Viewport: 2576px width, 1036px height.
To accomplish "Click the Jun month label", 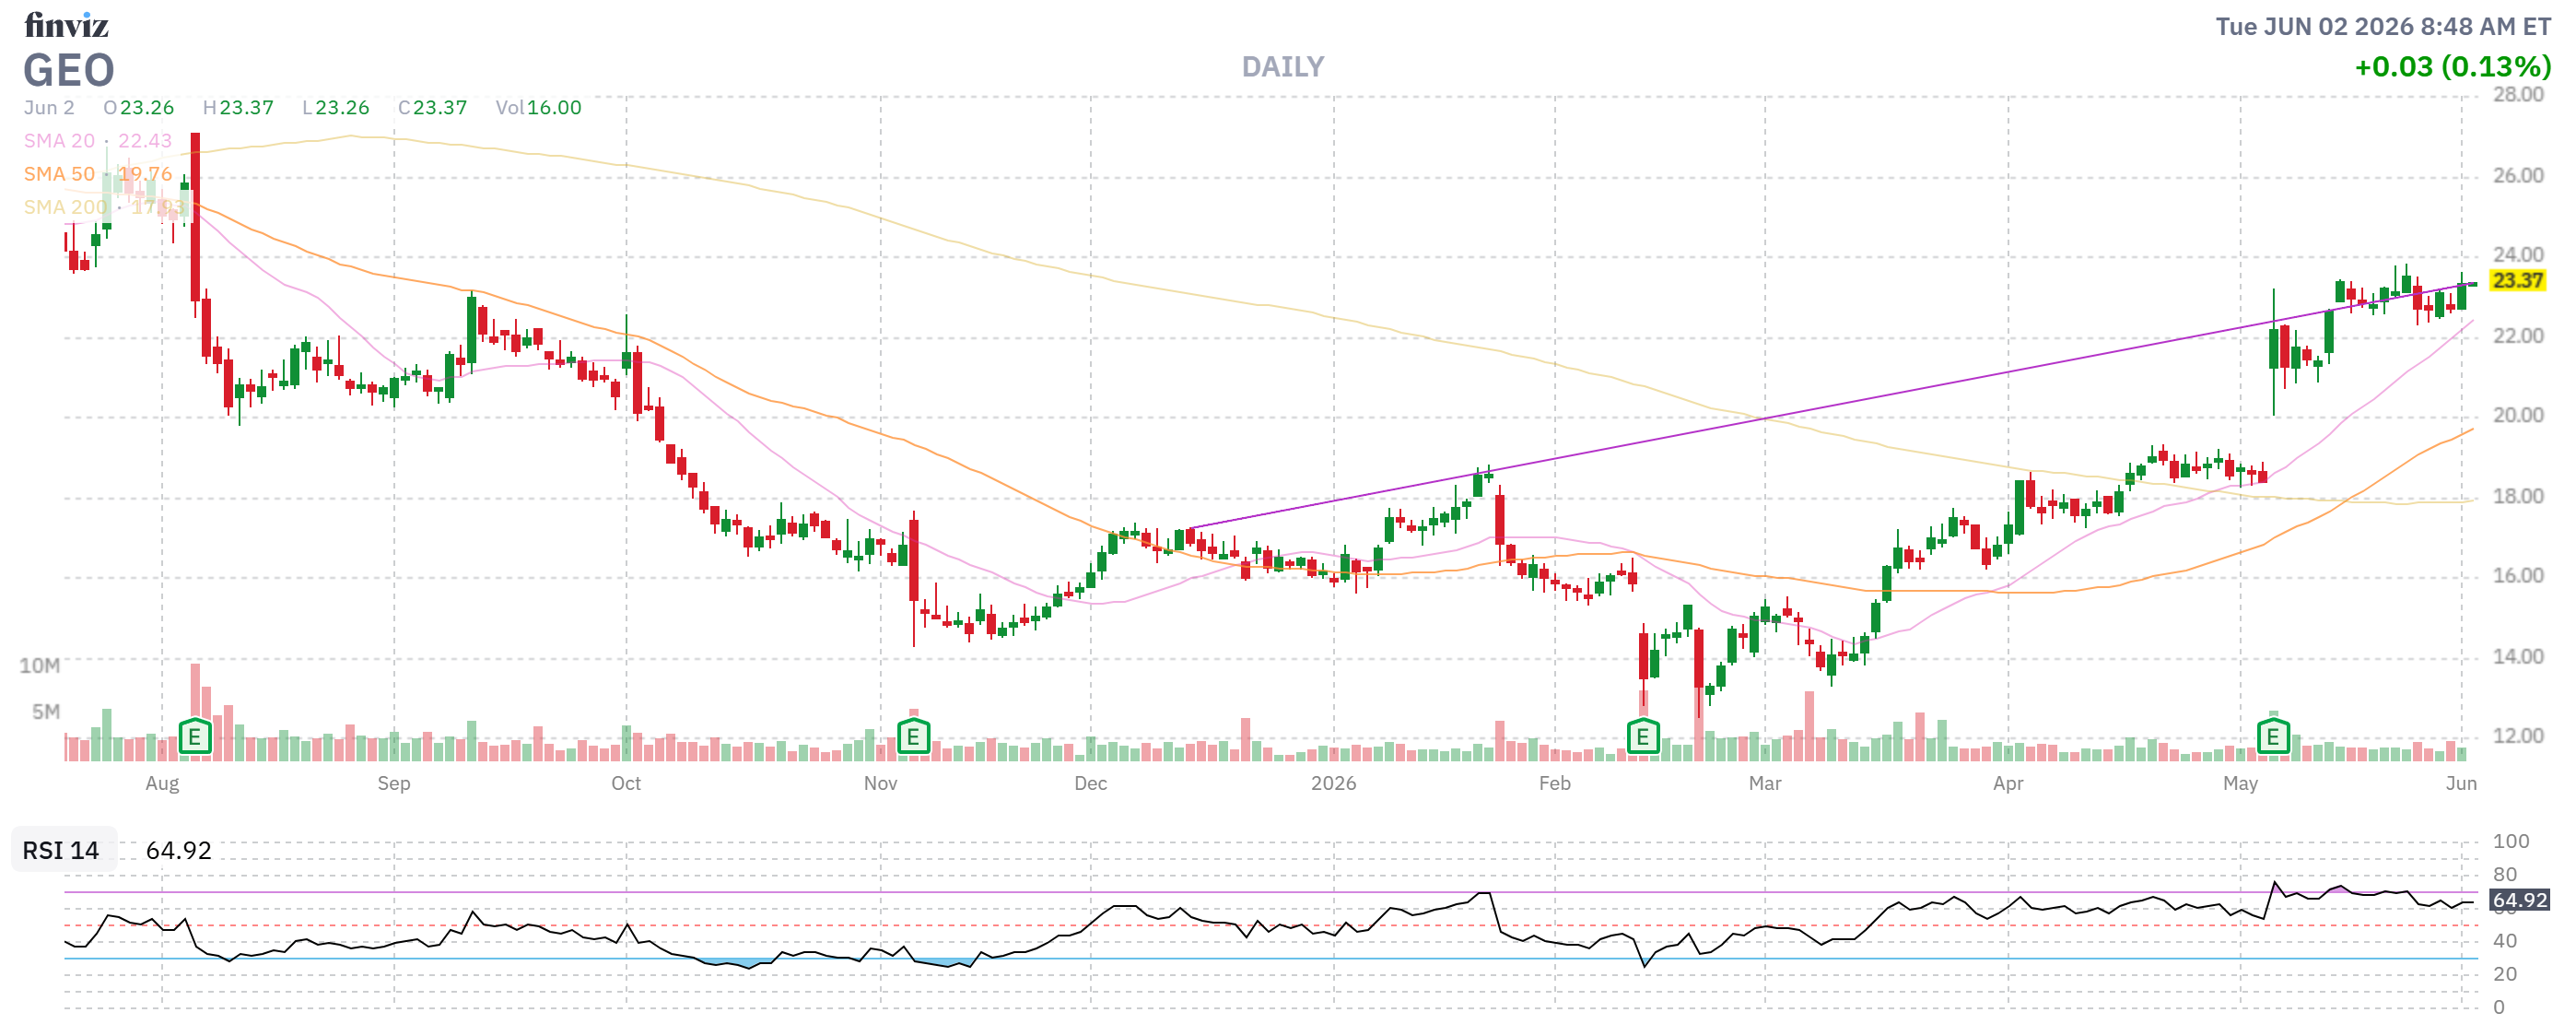I will (2461, 784).
